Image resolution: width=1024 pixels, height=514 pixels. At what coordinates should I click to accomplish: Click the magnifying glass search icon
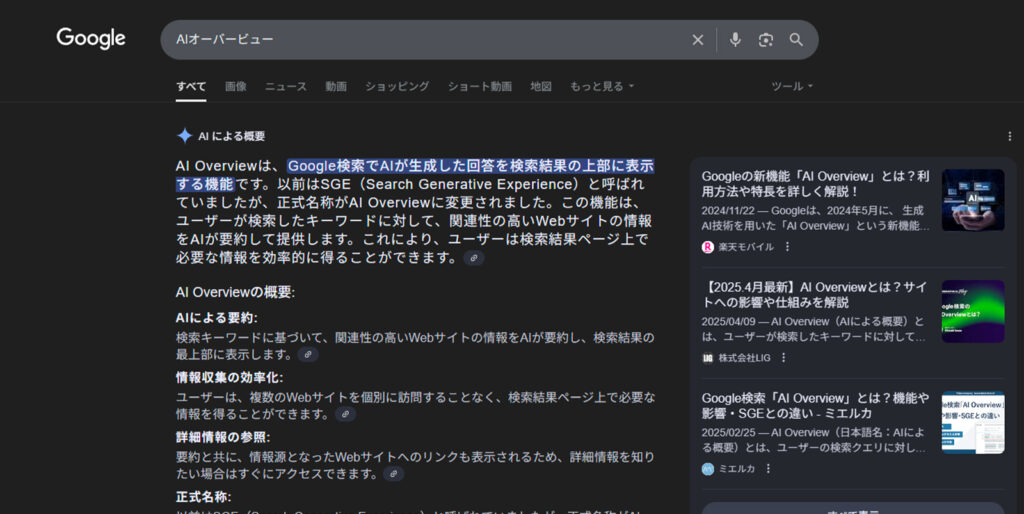coord(796,40)
